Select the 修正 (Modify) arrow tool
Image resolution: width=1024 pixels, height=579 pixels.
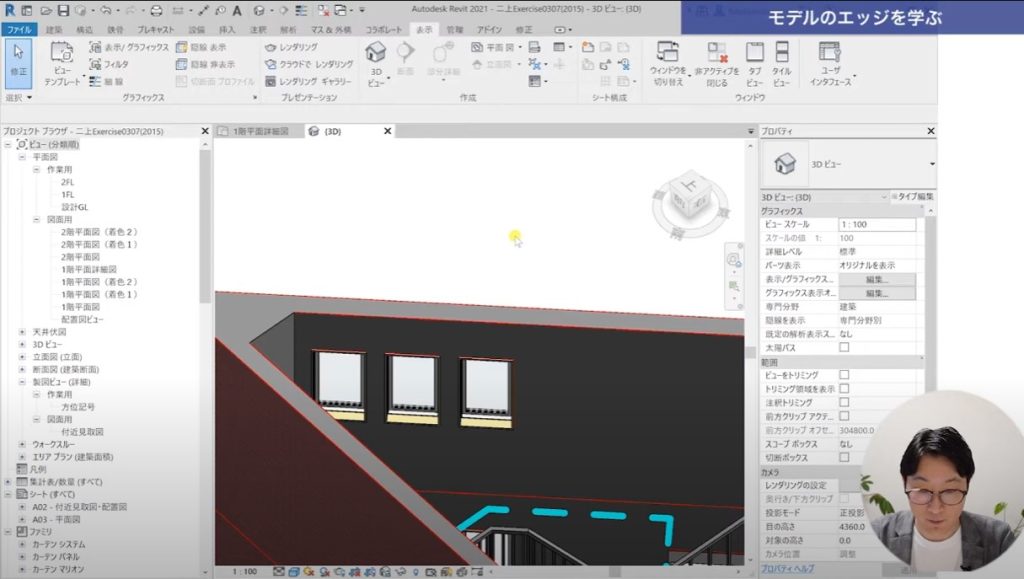click(19, 62)
